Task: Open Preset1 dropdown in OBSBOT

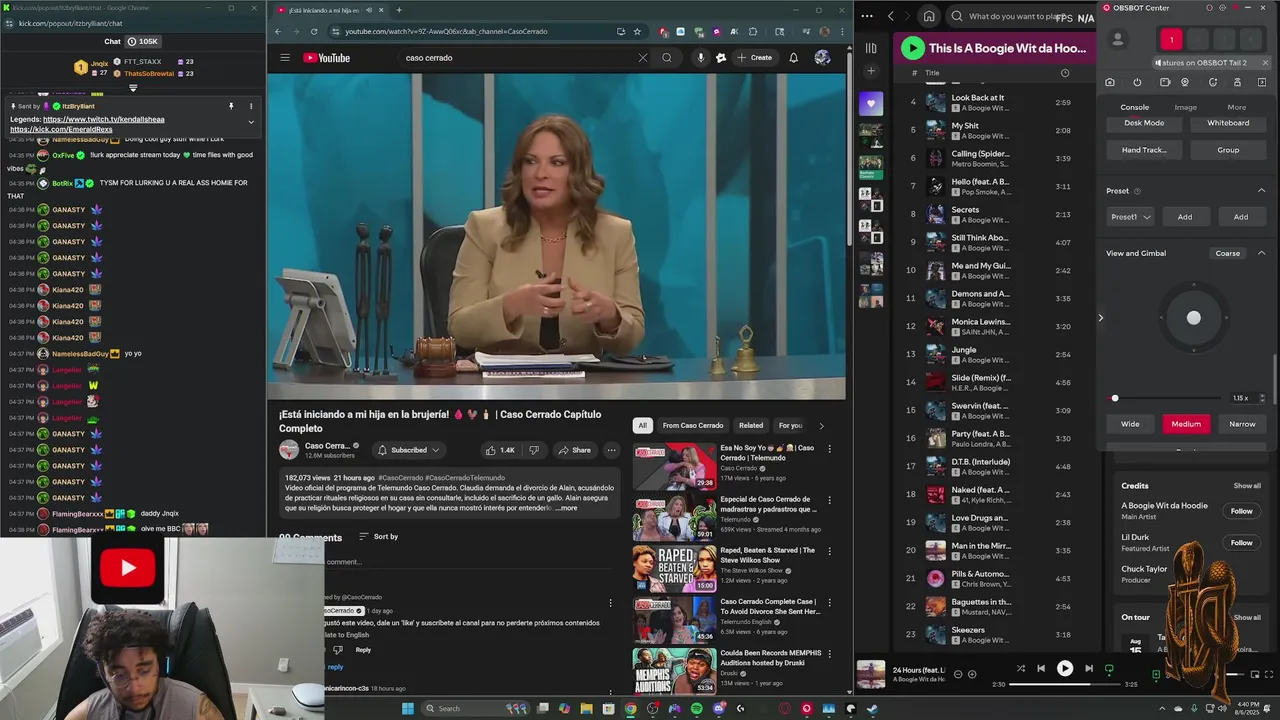Action: [1131, 217]
